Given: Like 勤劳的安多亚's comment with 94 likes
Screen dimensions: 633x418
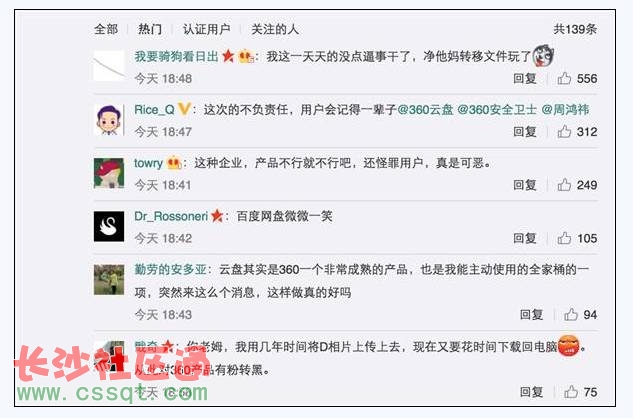Looking at the screenshot, I should pyautogui.click(x=571, y=315).
